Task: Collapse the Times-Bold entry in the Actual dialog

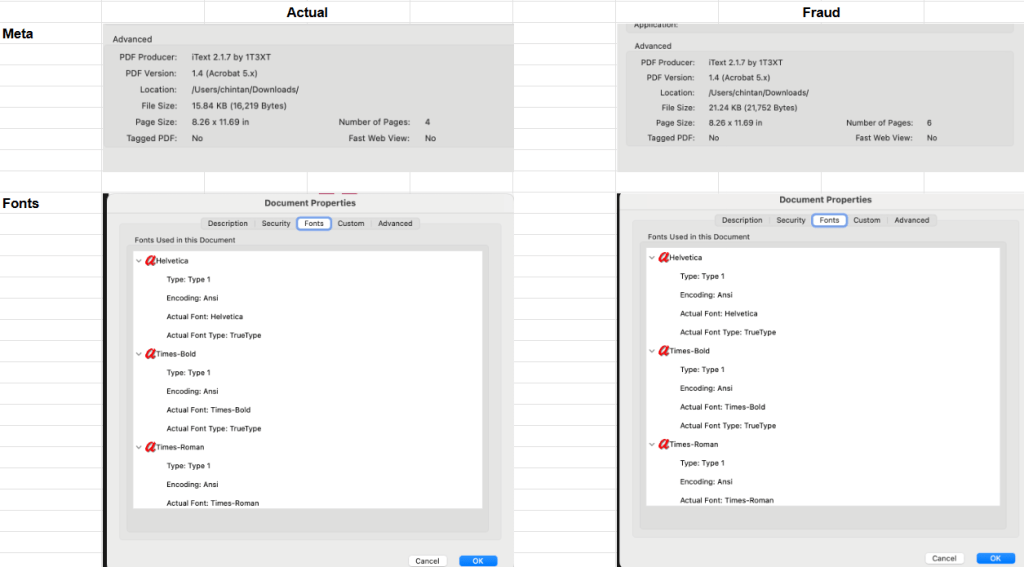Action: pos(139,354)
